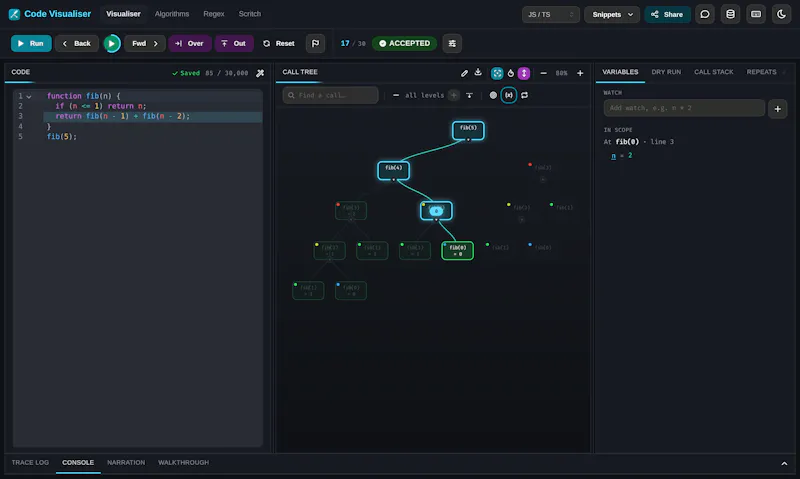Zoom out the call tree

(x=543, y=73)
